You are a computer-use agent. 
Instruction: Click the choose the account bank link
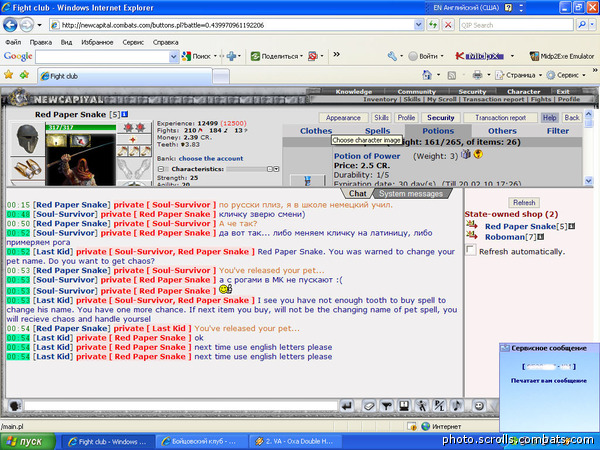pyautogui.click(x=210, y=158)
